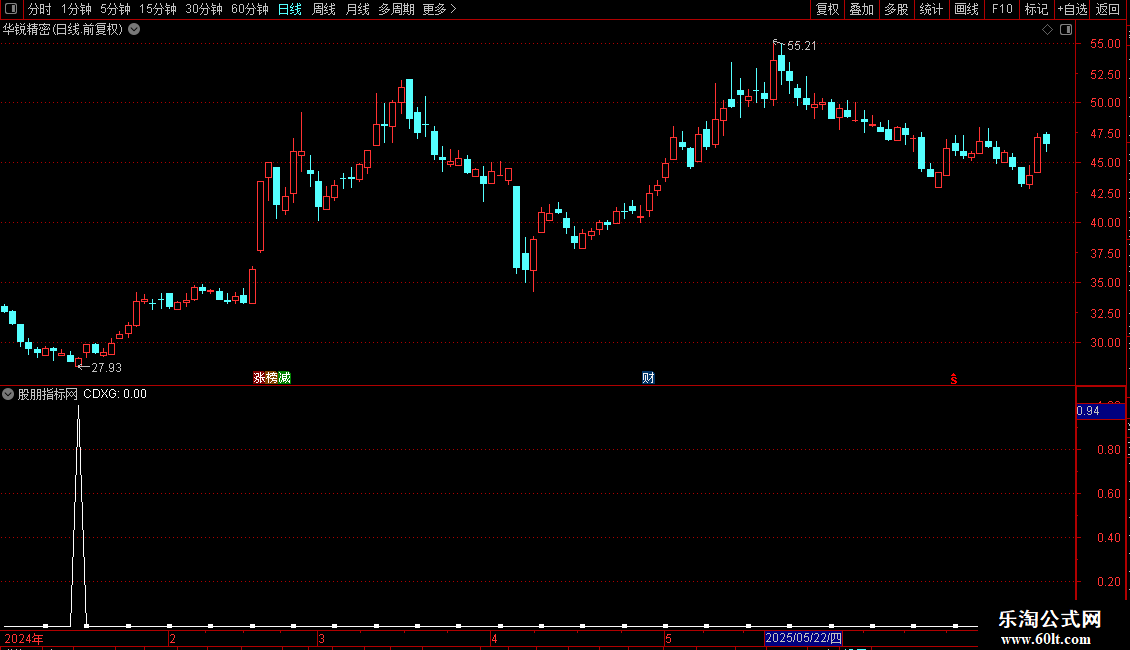Switch to 分时 intraday view
This screenshot has height=650, width=1130.
coord(40,9)
